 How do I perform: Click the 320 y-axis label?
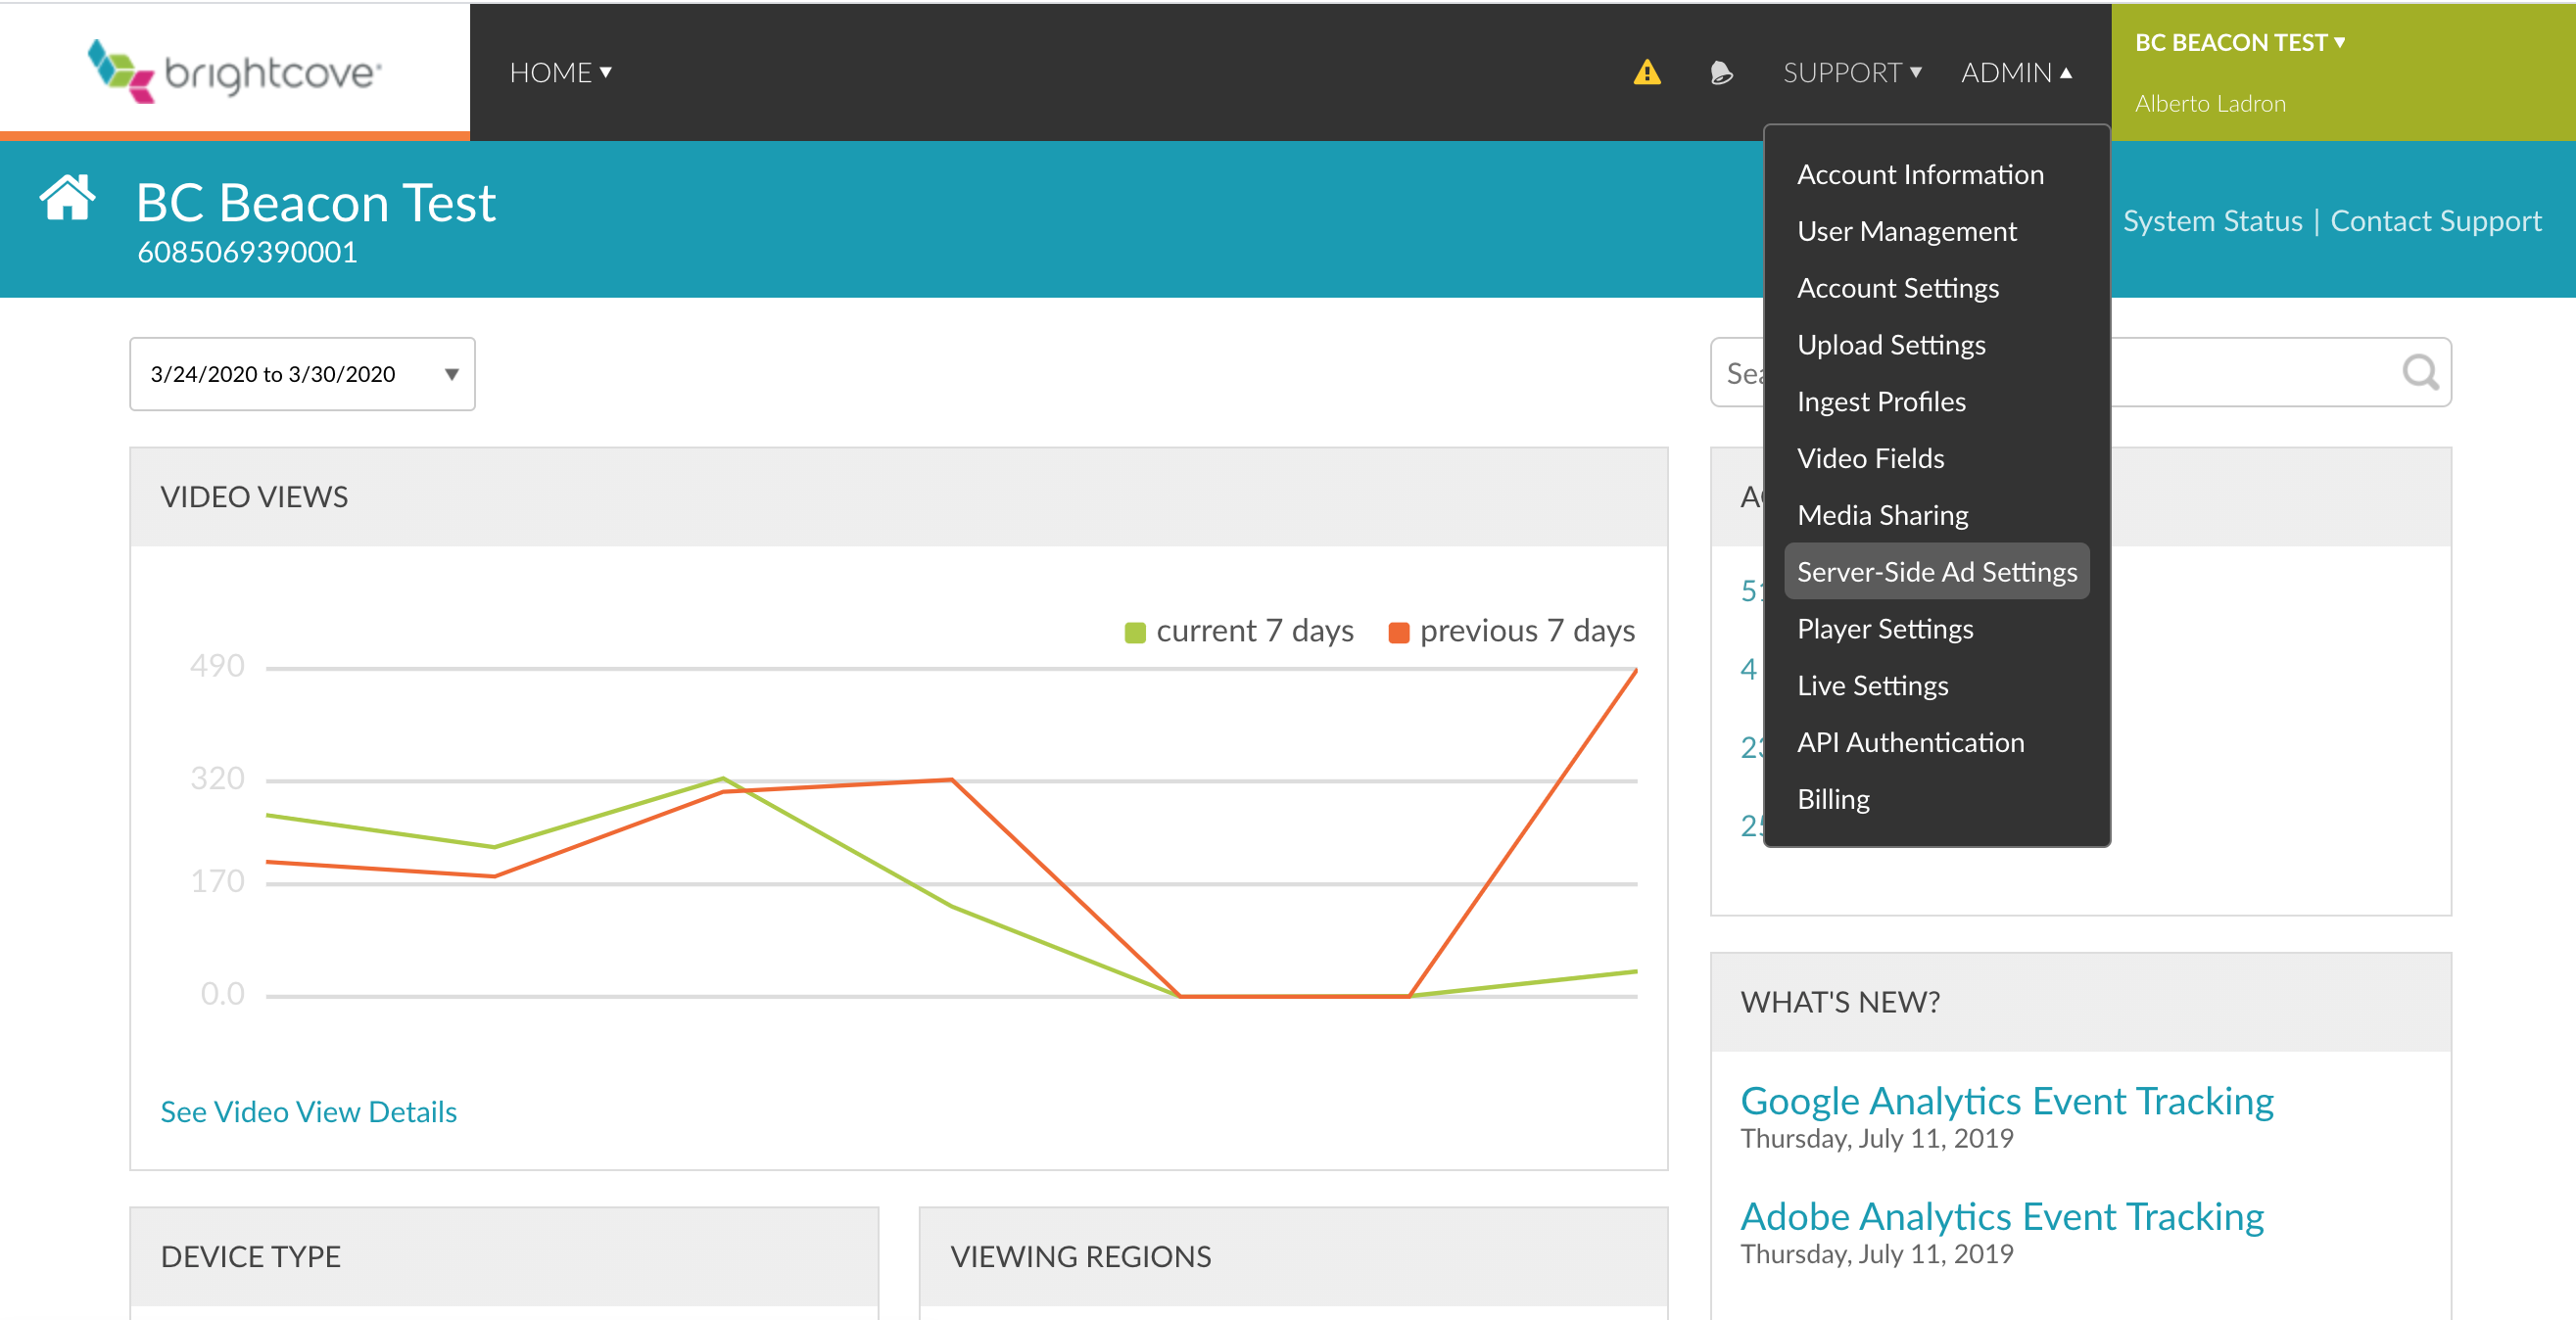217,779
